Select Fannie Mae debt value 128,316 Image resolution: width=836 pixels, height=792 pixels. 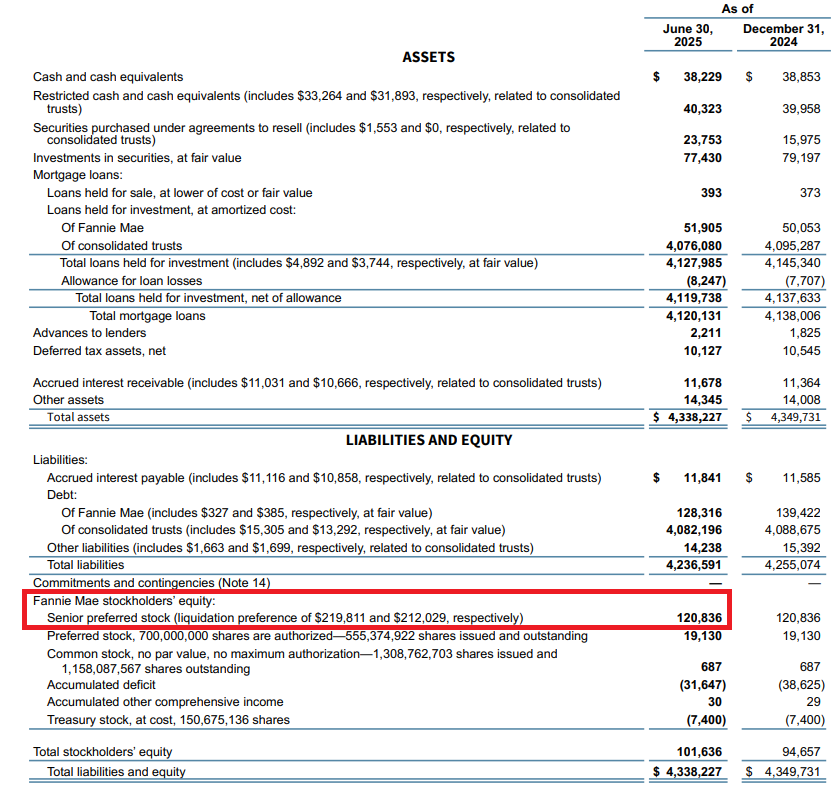click(700, 513)
